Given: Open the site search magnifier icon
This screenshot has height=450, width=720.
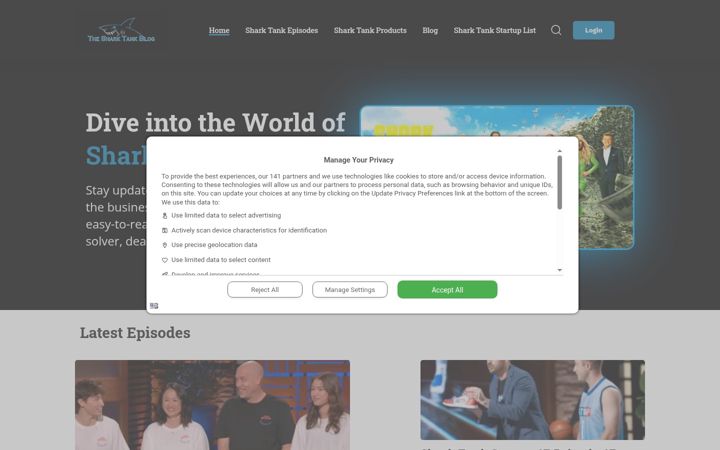Looking at the screenshot, I should point(556,30).
